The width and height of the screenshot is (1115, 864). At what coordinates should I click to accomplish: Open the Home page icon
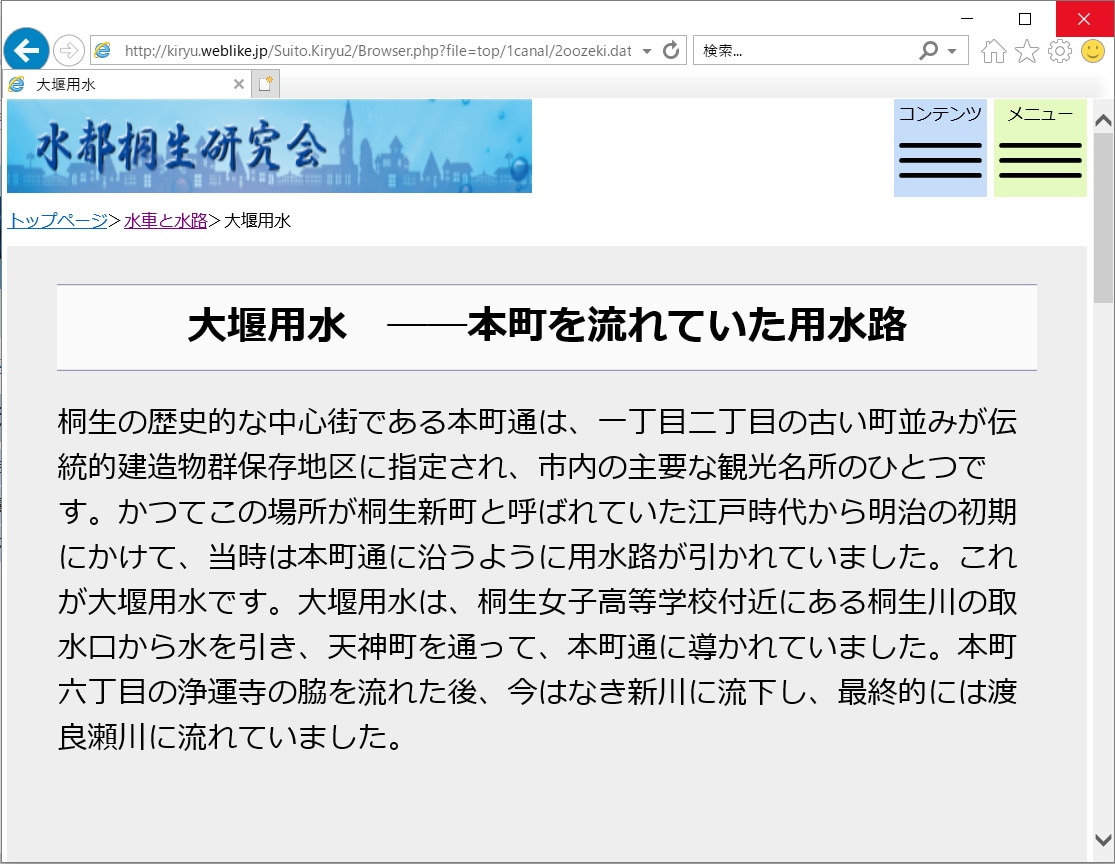pos(993,51)
